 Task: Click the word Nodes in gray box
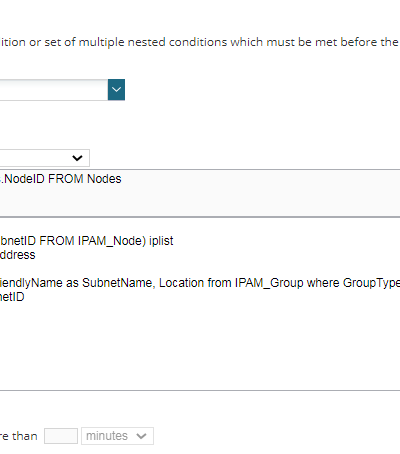tap(104, 179)
